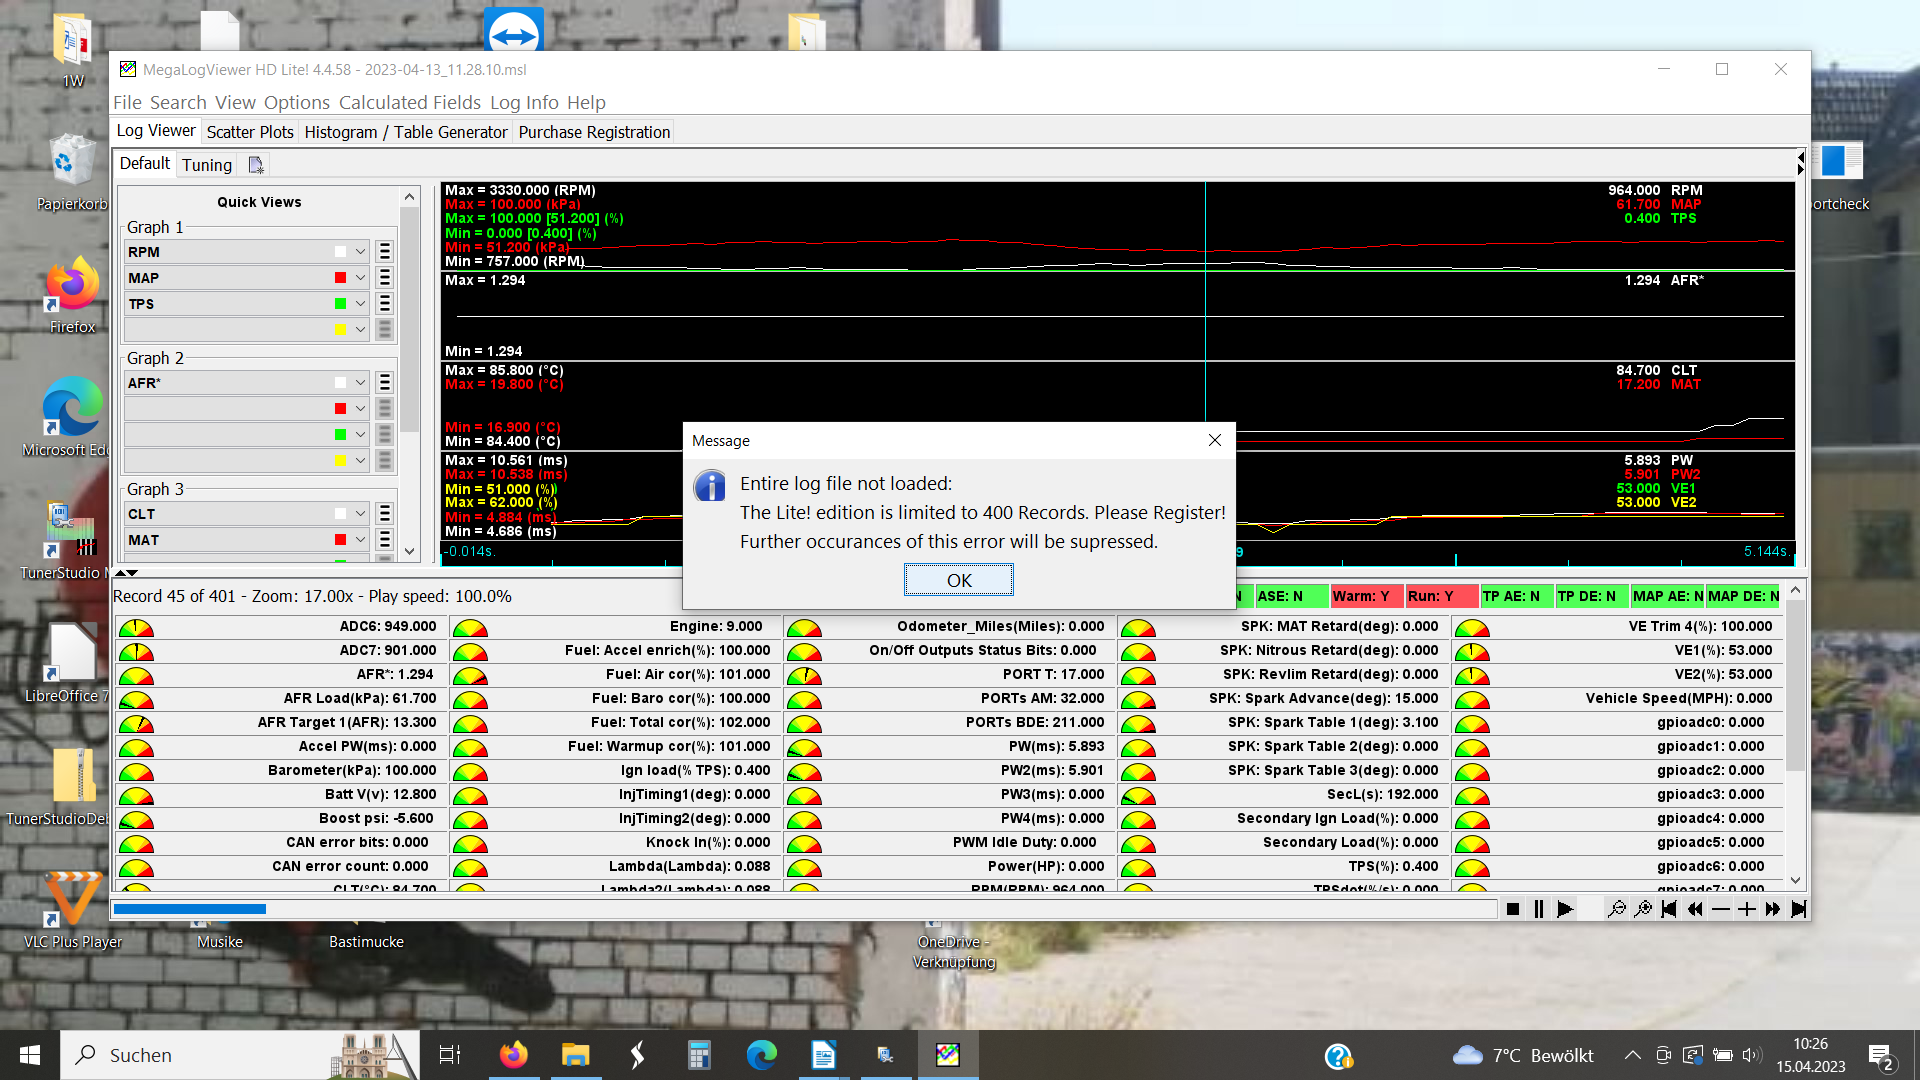Step forward one record with plus icon
1920x1080 pixels.
(1747, 909)
